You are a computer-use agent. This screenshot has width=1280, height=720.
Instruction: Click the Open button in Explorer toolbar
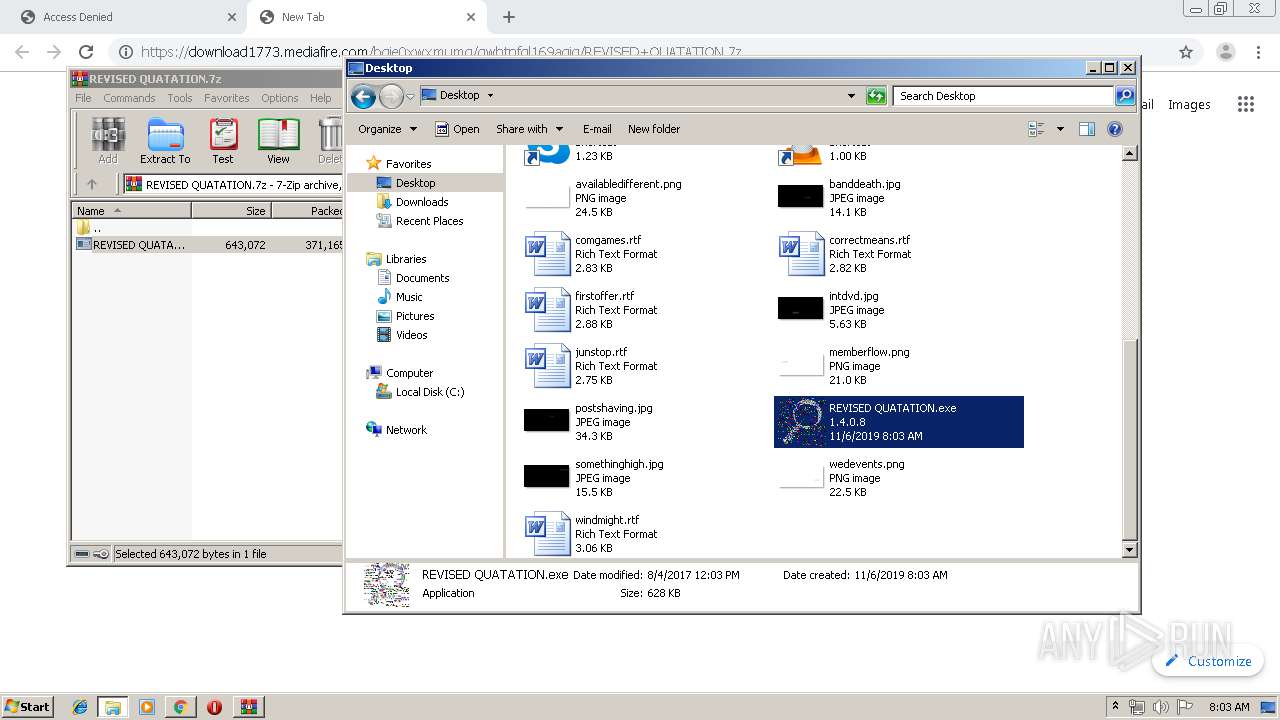pos(457,129)
